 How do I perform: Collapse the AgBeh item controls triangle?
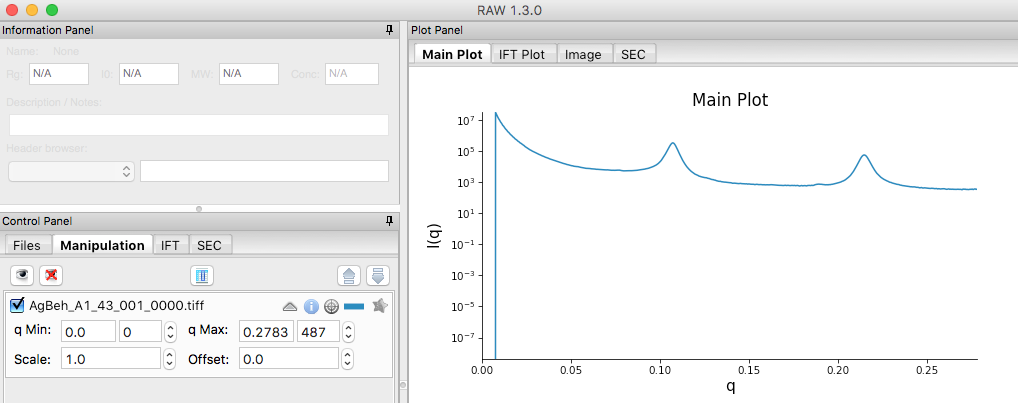pos(290,306)
